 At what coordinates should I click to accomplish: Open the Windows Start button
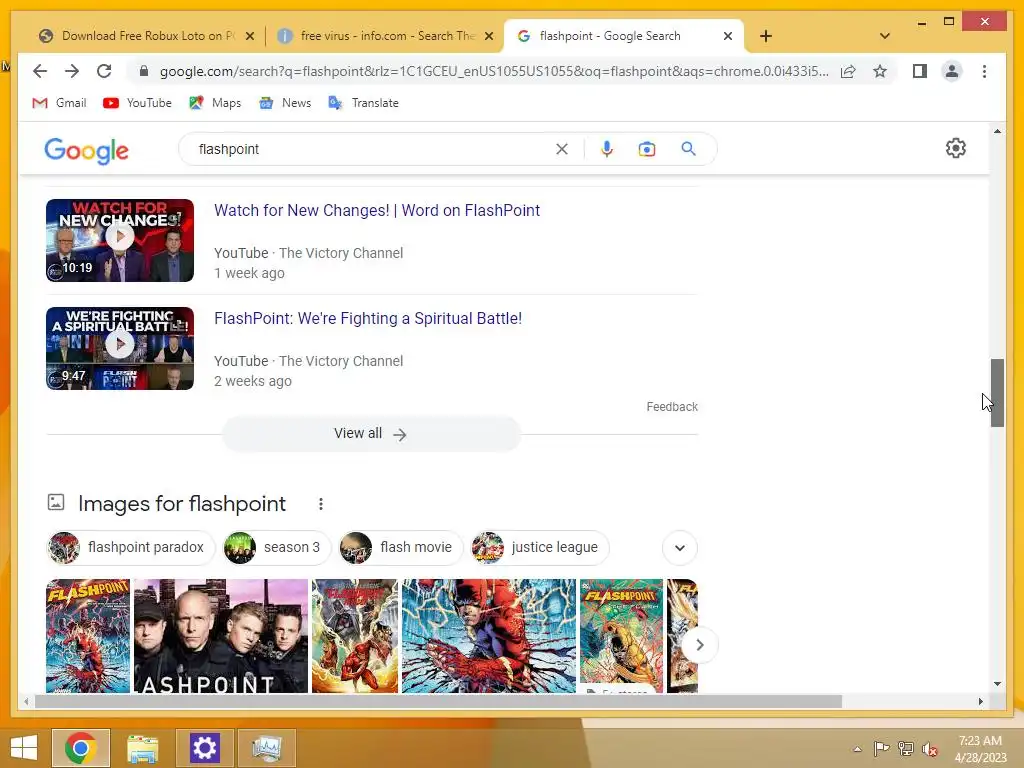24,748
